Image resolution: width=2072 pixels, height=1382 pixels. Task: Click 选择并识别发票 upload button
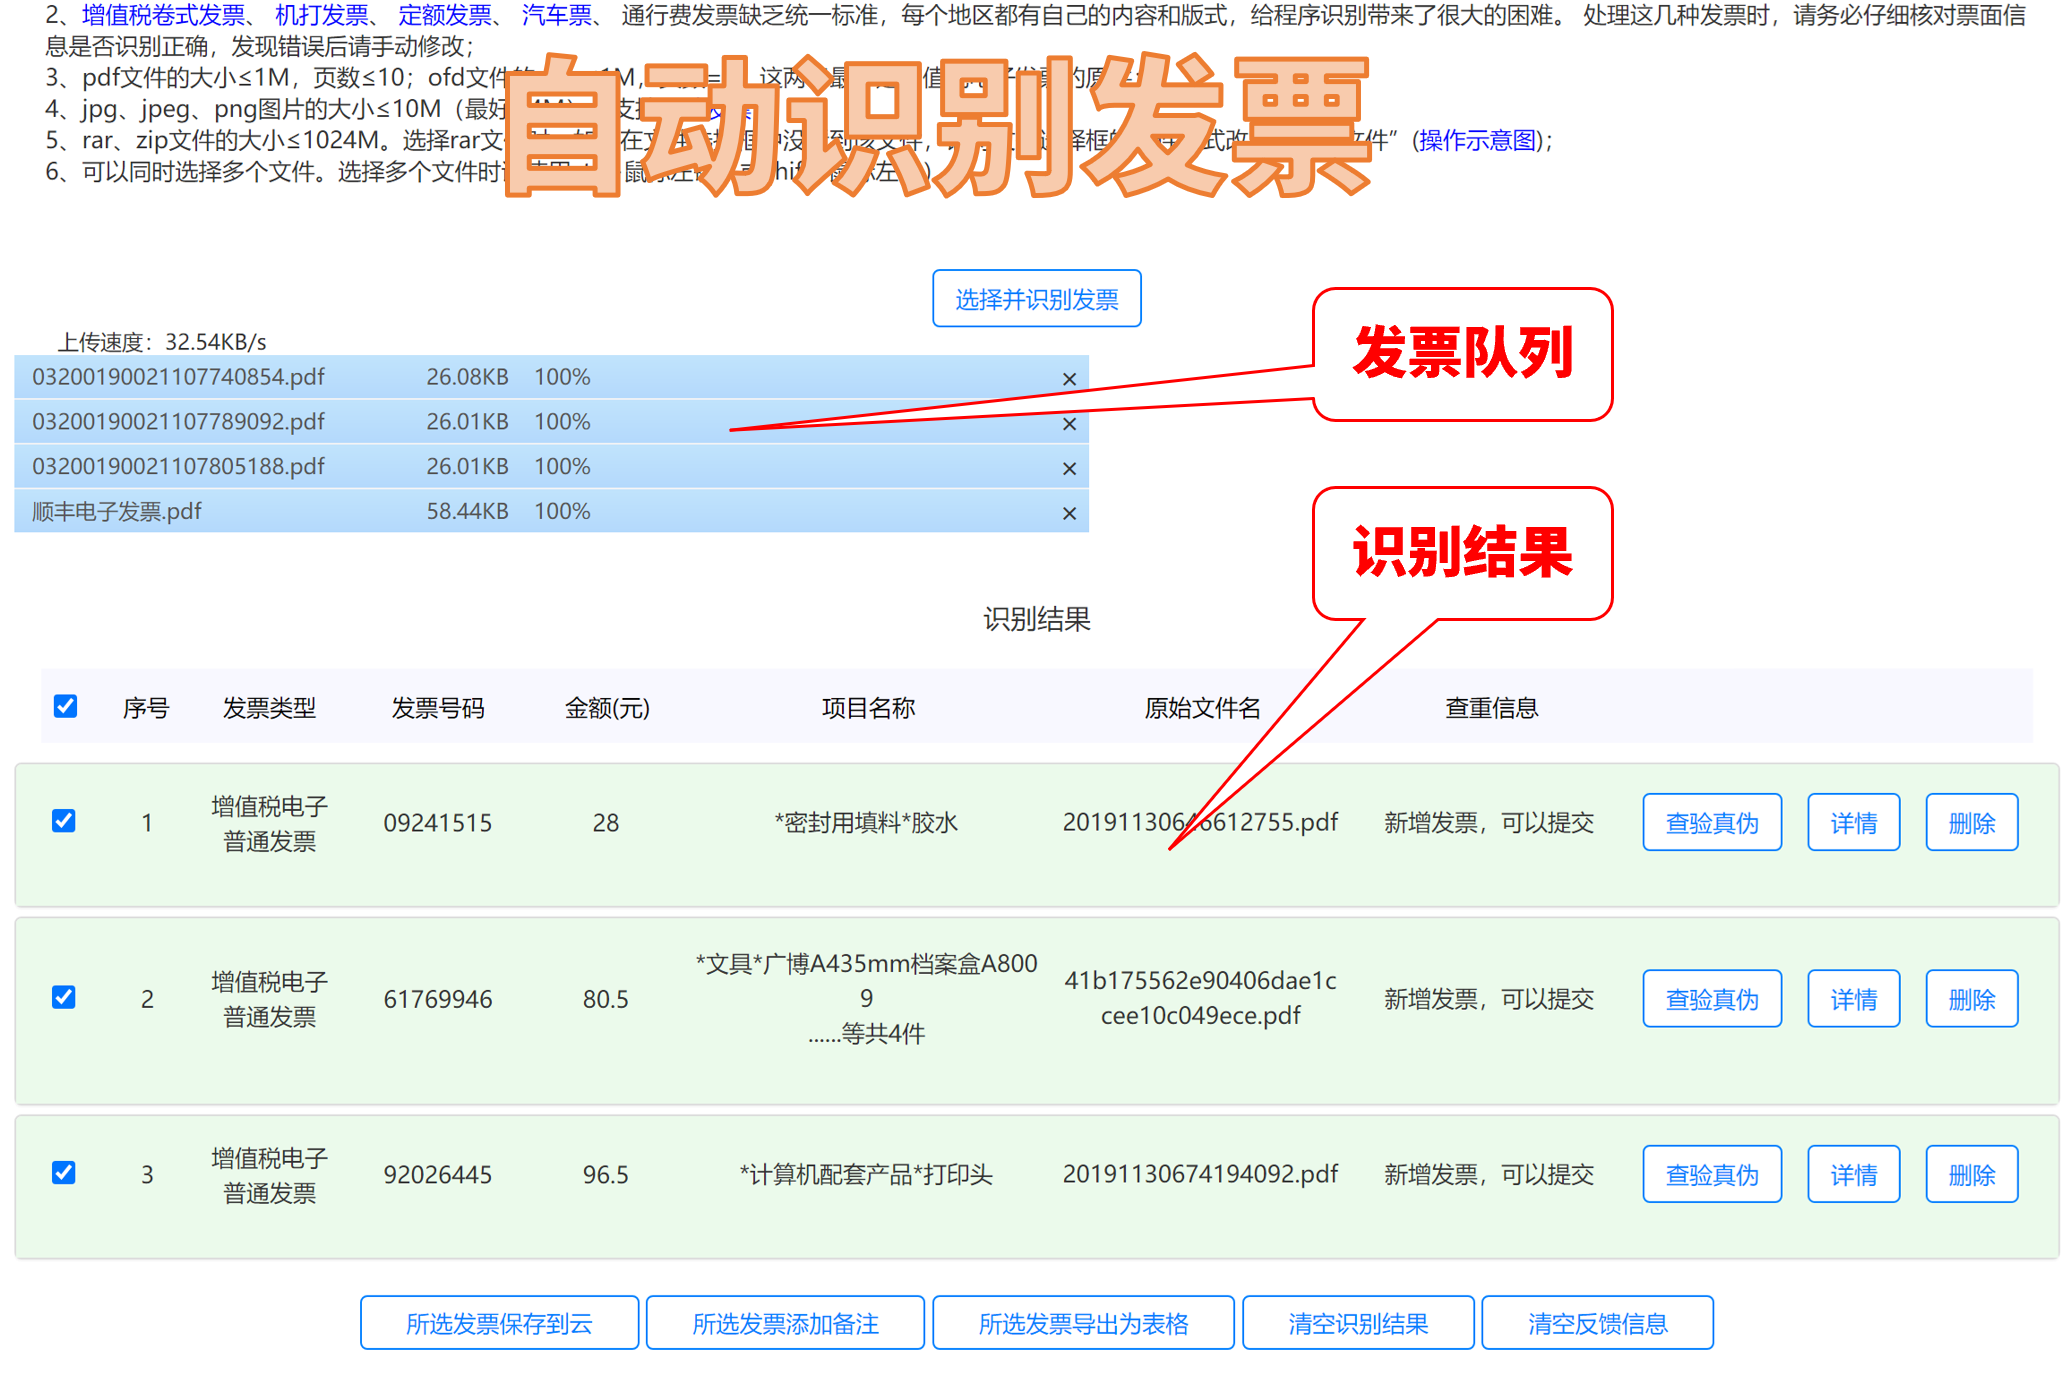pos(1036,299)
